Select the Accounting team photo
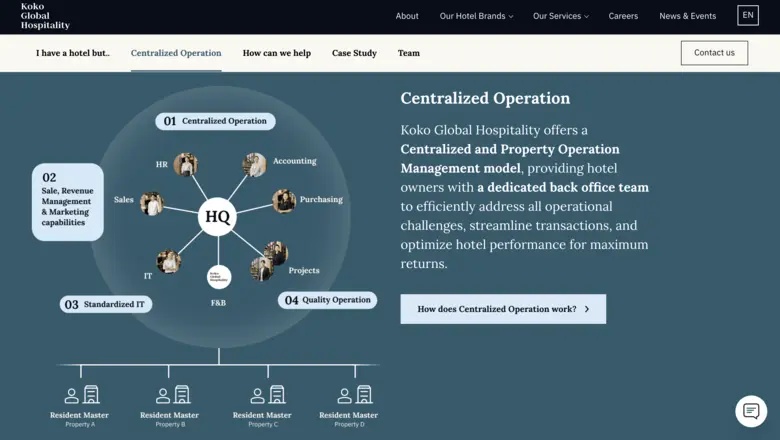Image resolution: width=780 pixels, height=440 pixels. pos(254,165)
